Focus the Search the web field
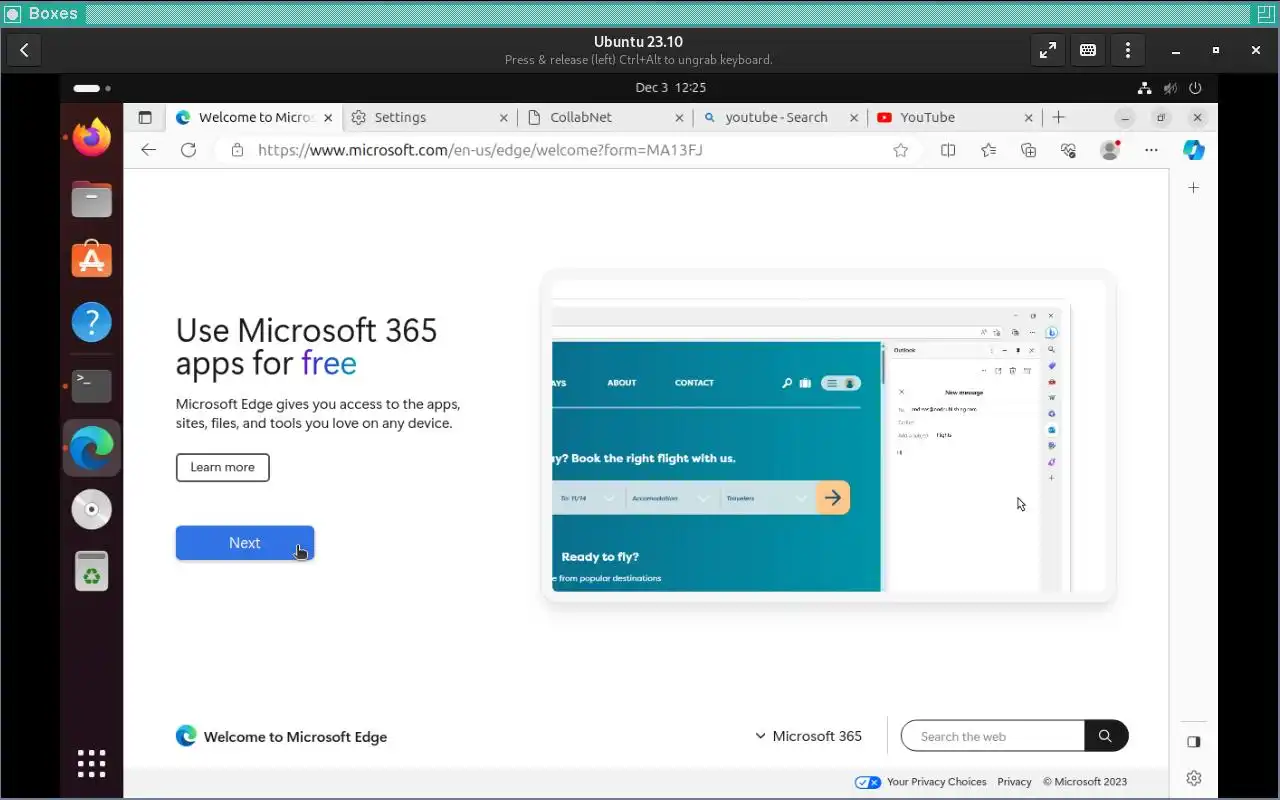1280x800 pixels. pyautogui.click(x=992, y=736)
